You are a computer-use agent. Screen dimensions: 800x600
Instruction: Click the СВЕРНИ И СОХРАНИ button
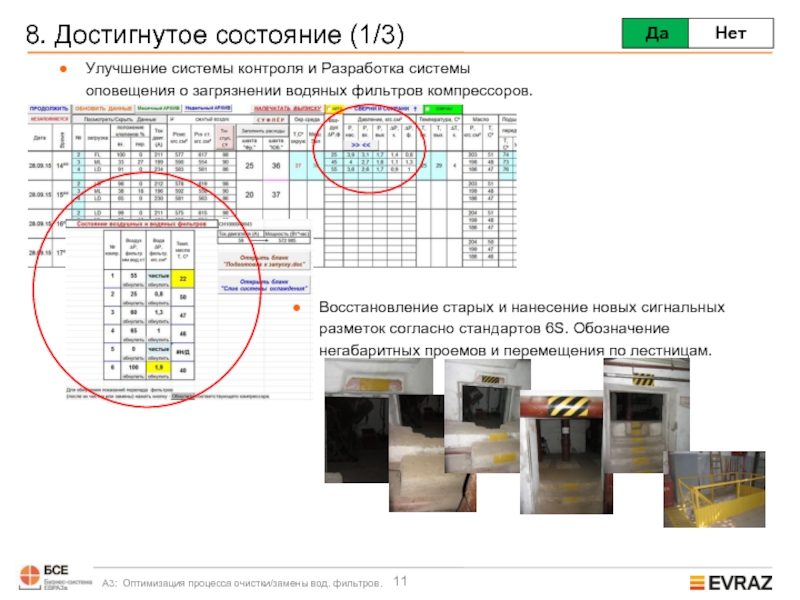pos(385,109)
